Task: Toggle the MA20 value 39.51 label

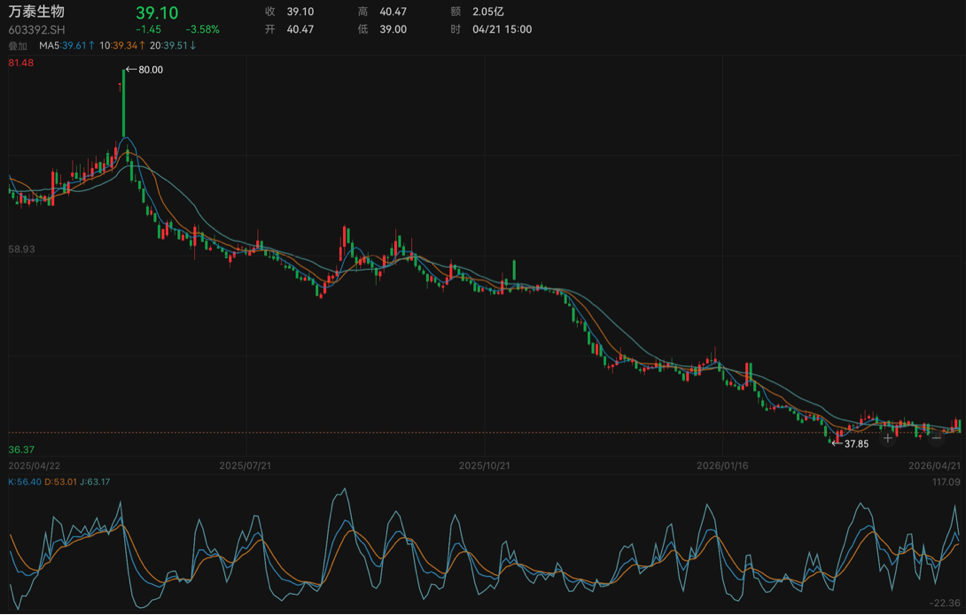Action: click(x=173, y=45)
